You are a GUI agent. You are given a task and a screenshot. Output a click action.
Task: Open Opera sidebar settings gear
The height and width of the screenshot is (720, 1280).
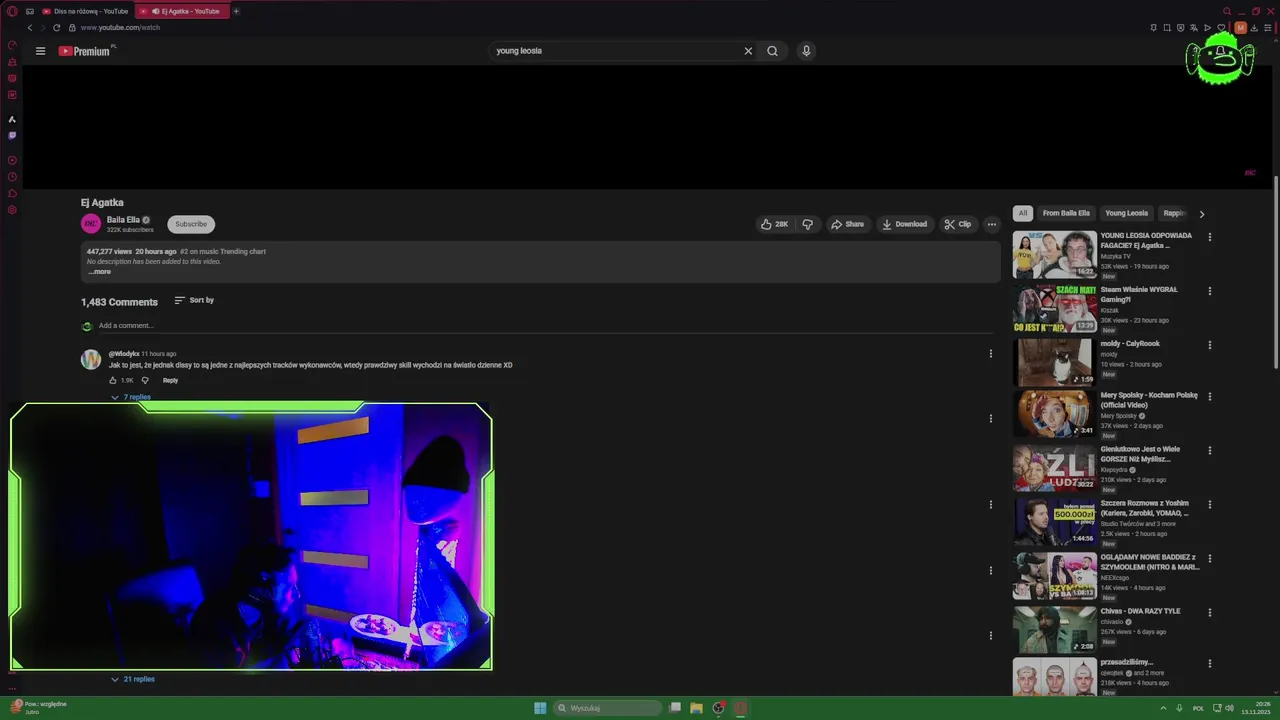click(x=12, y=210)
